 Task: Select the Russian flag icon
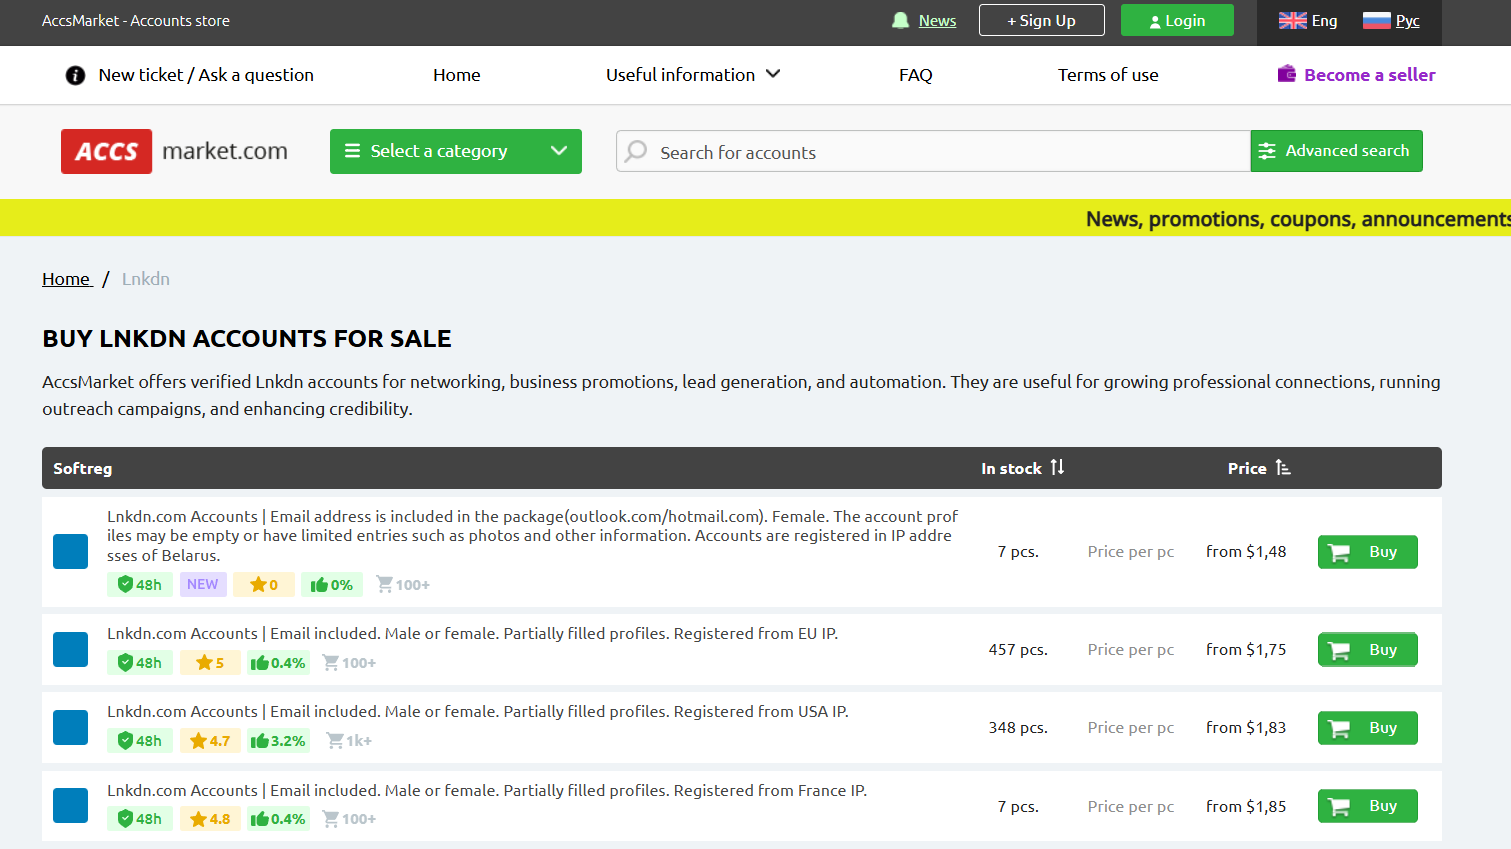pos(1376,20)
